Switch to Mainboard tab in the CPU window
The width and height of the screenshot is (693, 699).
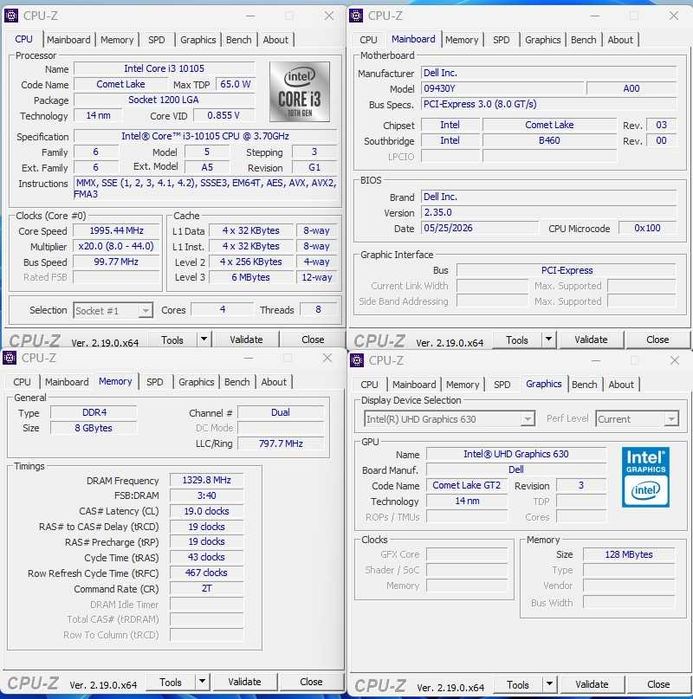[69, 40]
